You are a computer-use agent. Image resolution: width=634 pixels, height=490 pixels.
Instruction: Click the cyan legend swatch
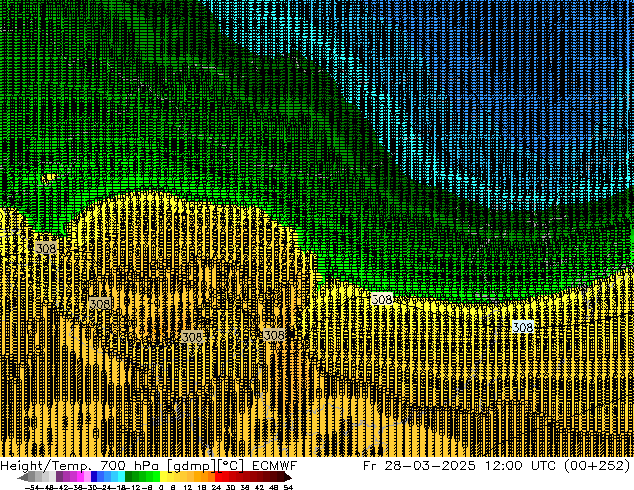point(122,477)
